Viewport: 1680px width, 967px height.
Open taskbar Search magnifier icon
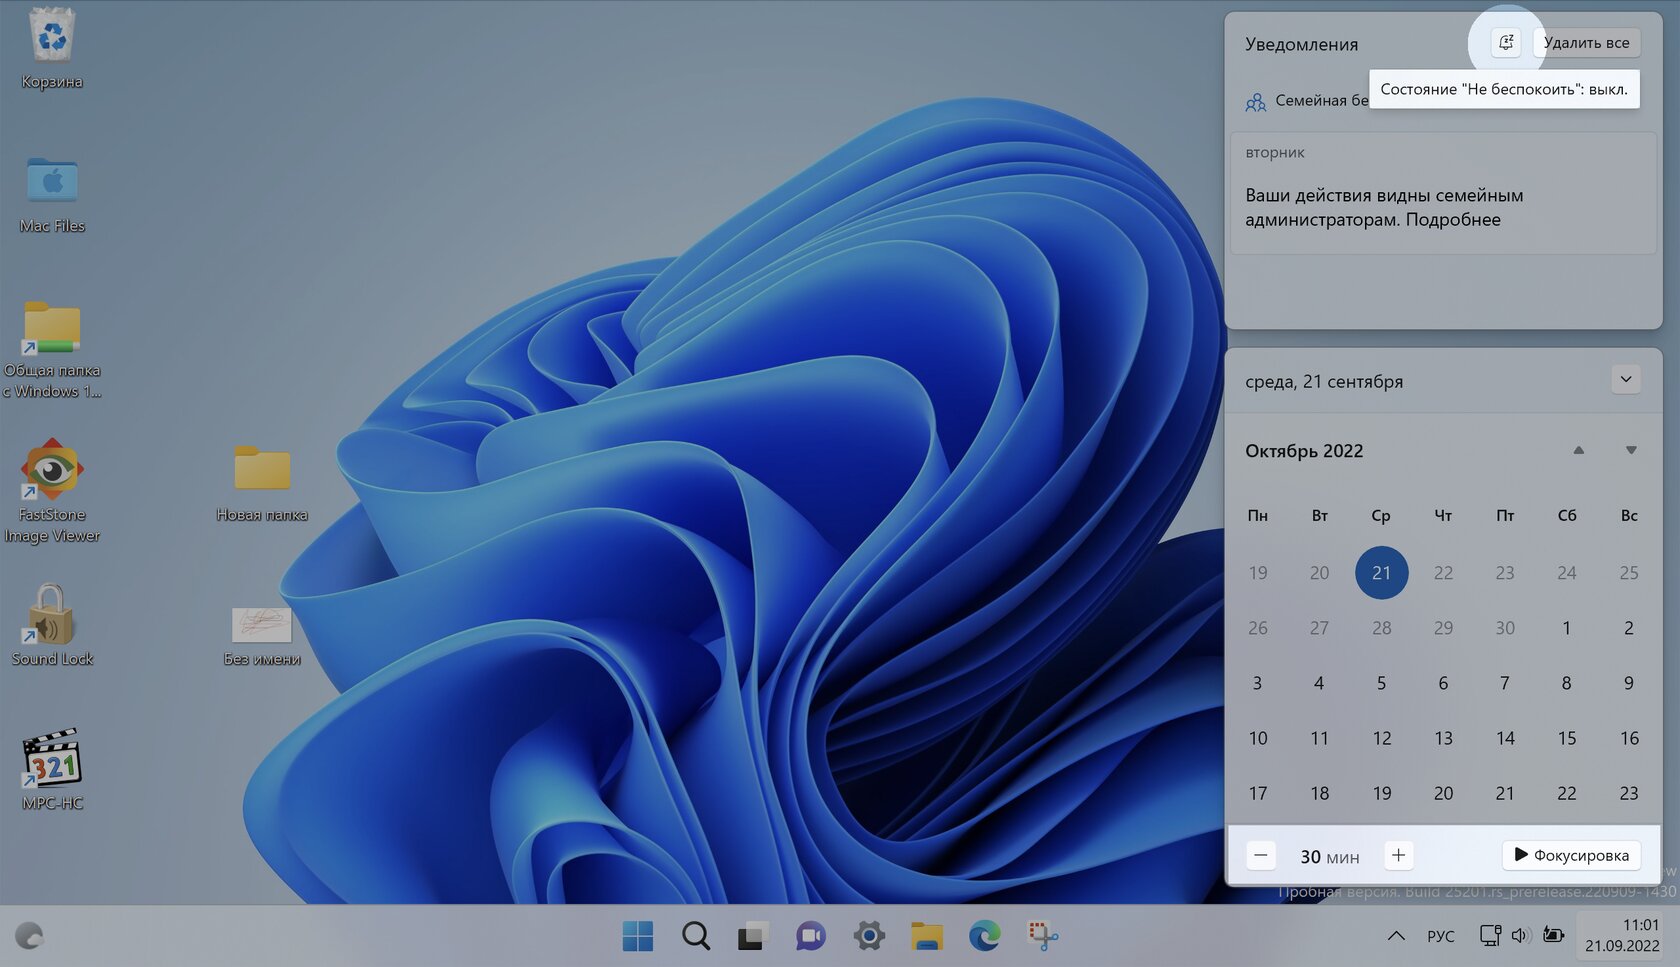point(695,936)
